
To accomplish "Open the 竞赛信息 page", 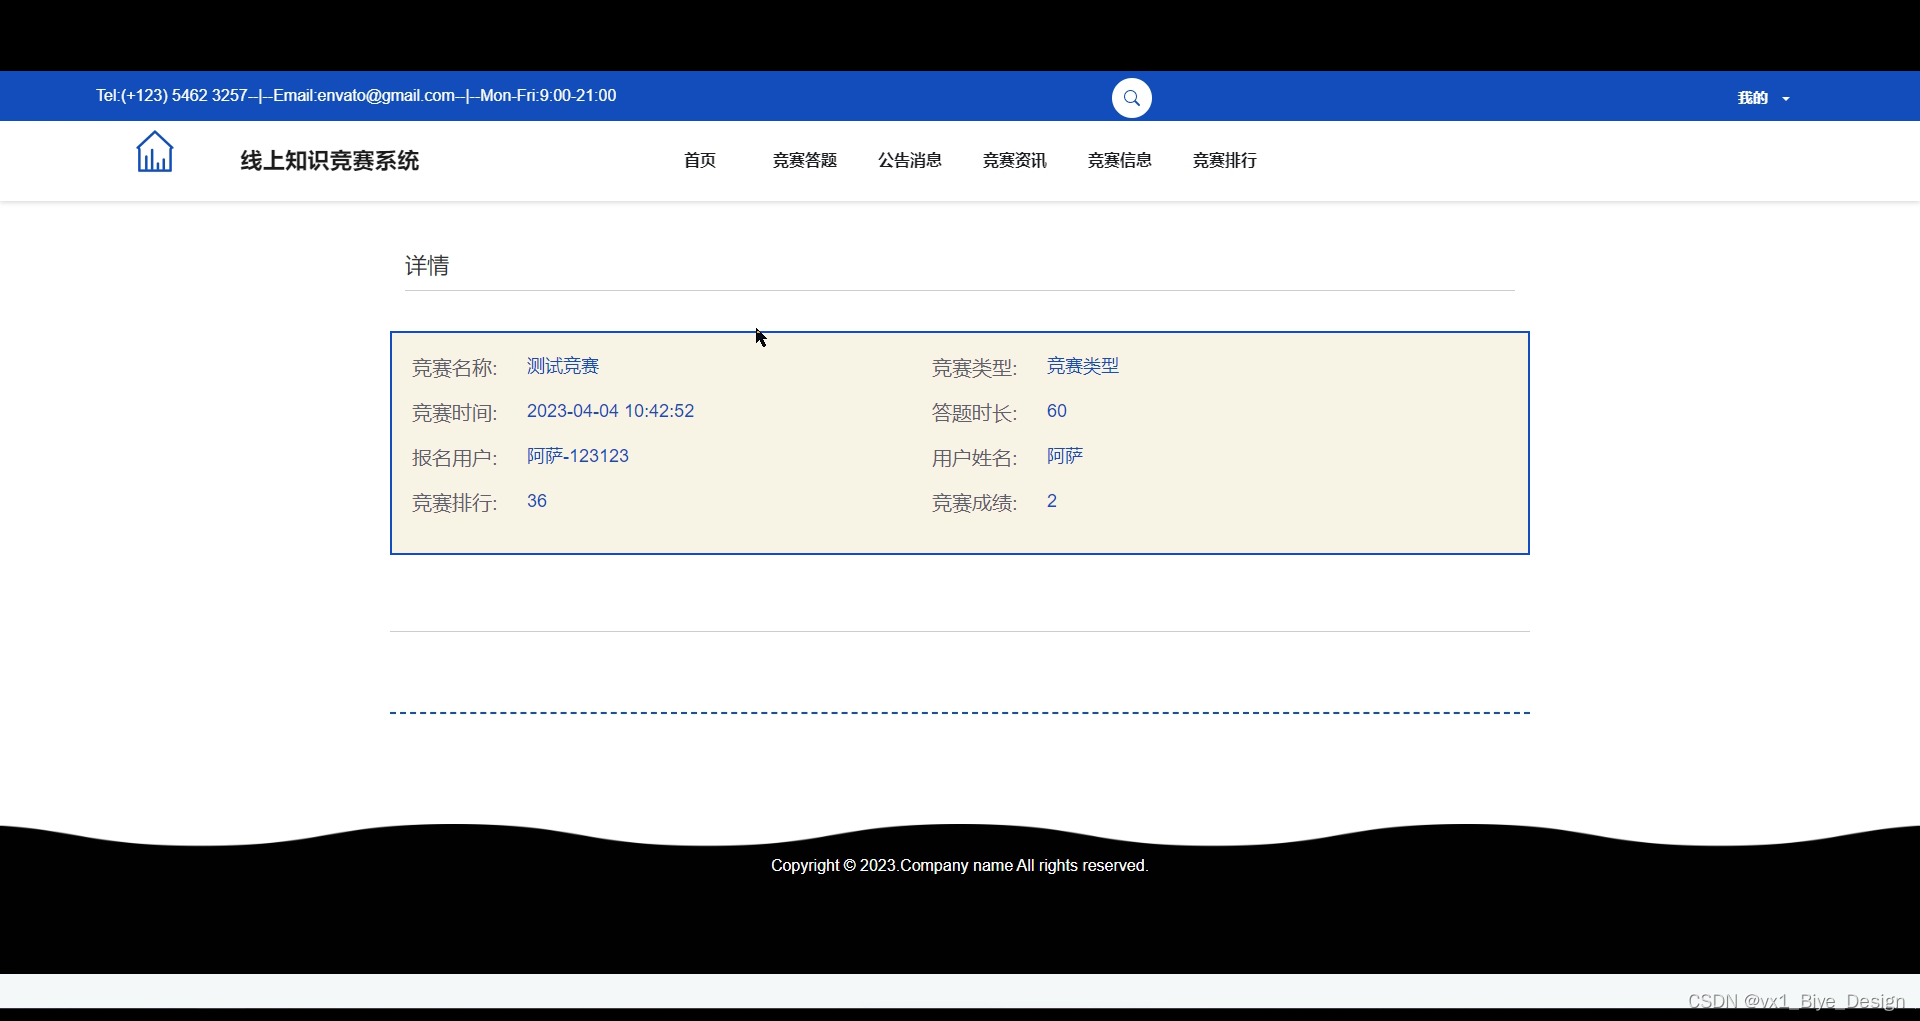I will [1120, 160].
